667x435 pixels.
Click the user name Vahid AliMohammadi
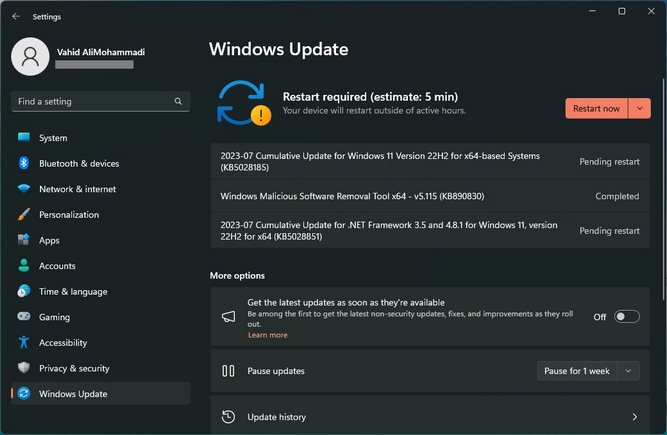101,52
